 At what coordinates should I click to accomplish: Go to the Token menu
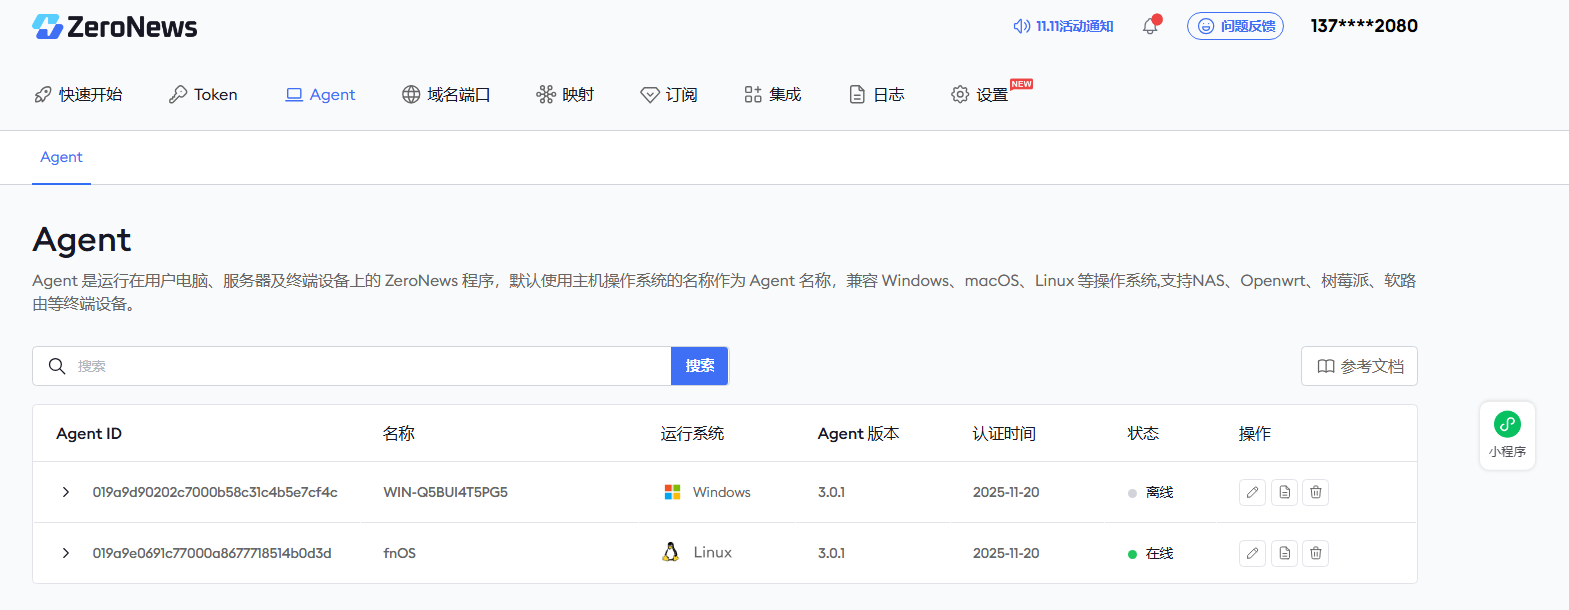click(204, 94)
